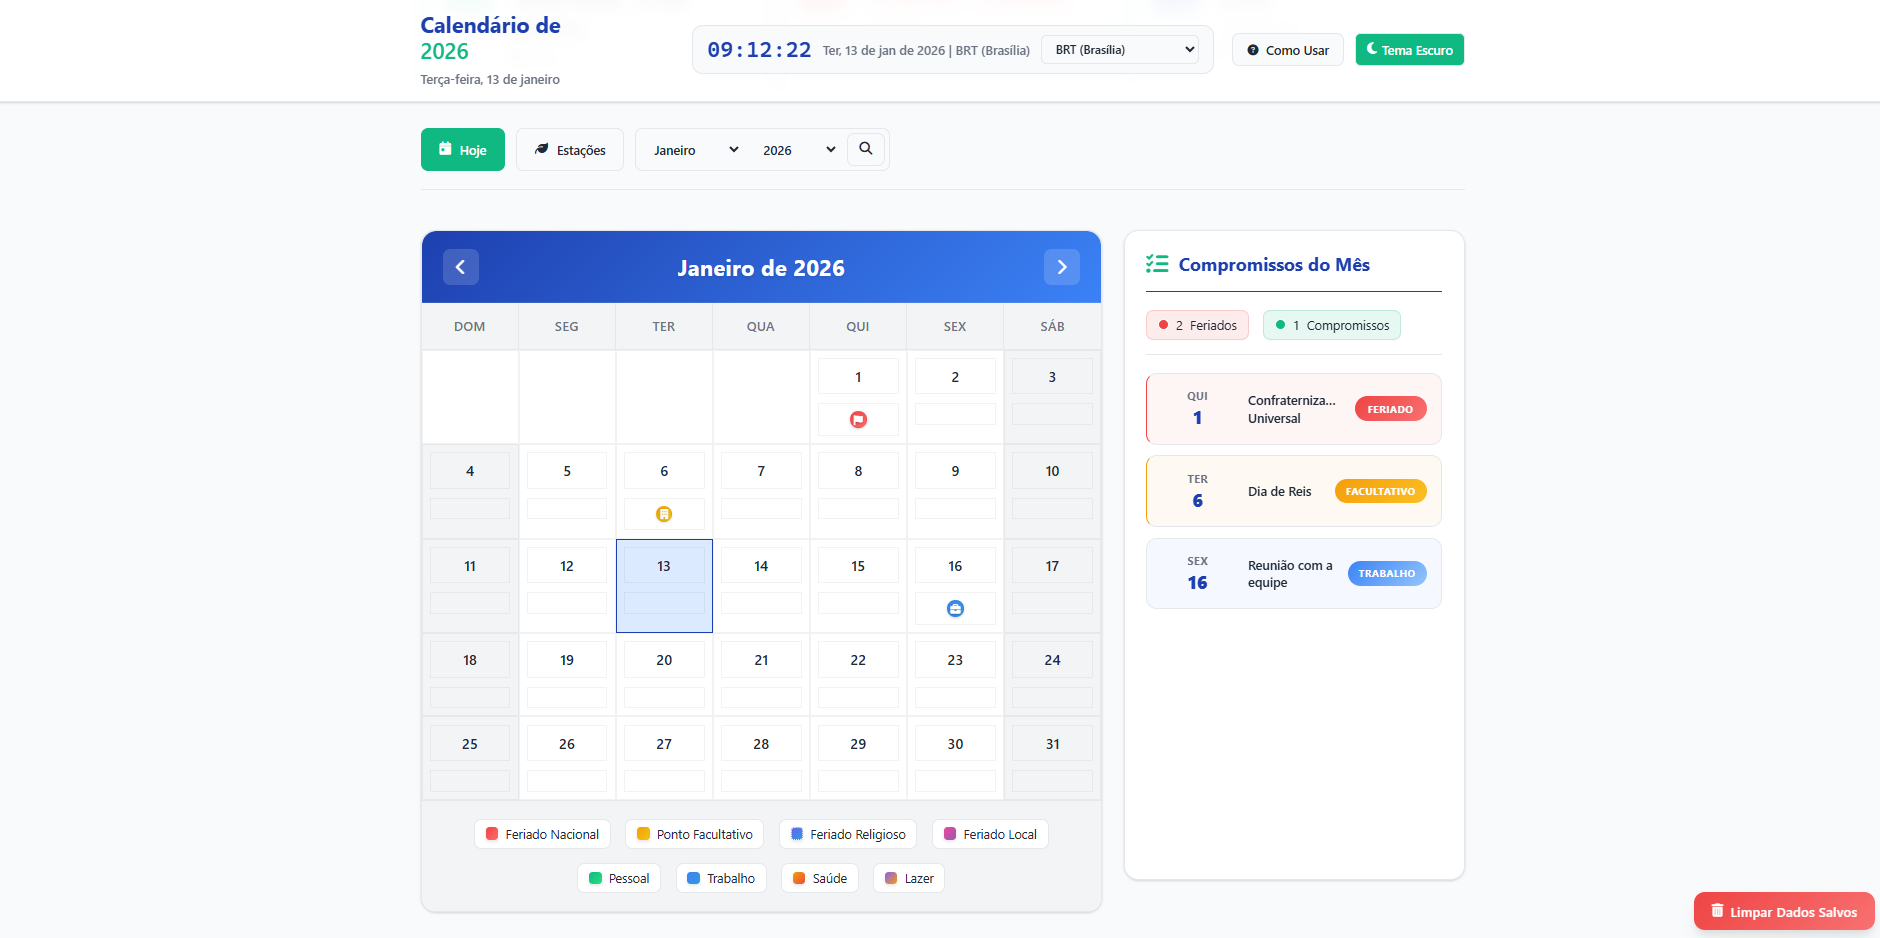Open the 2026 year dropdown
This screenshot has height=938, width=1880.
pyautogui.click(x=798, y=150)
